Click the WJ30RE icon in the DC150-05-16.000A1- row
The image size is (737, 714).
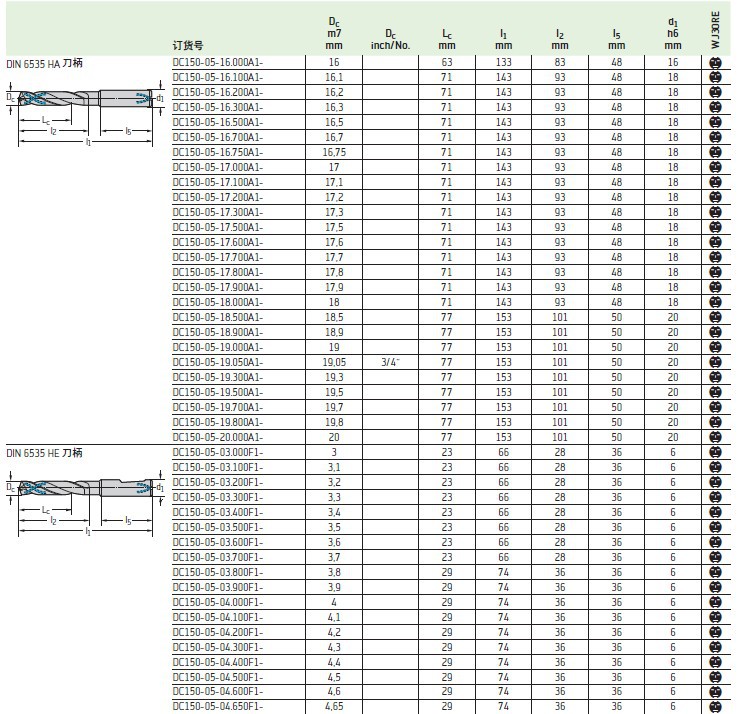(714, 62)
